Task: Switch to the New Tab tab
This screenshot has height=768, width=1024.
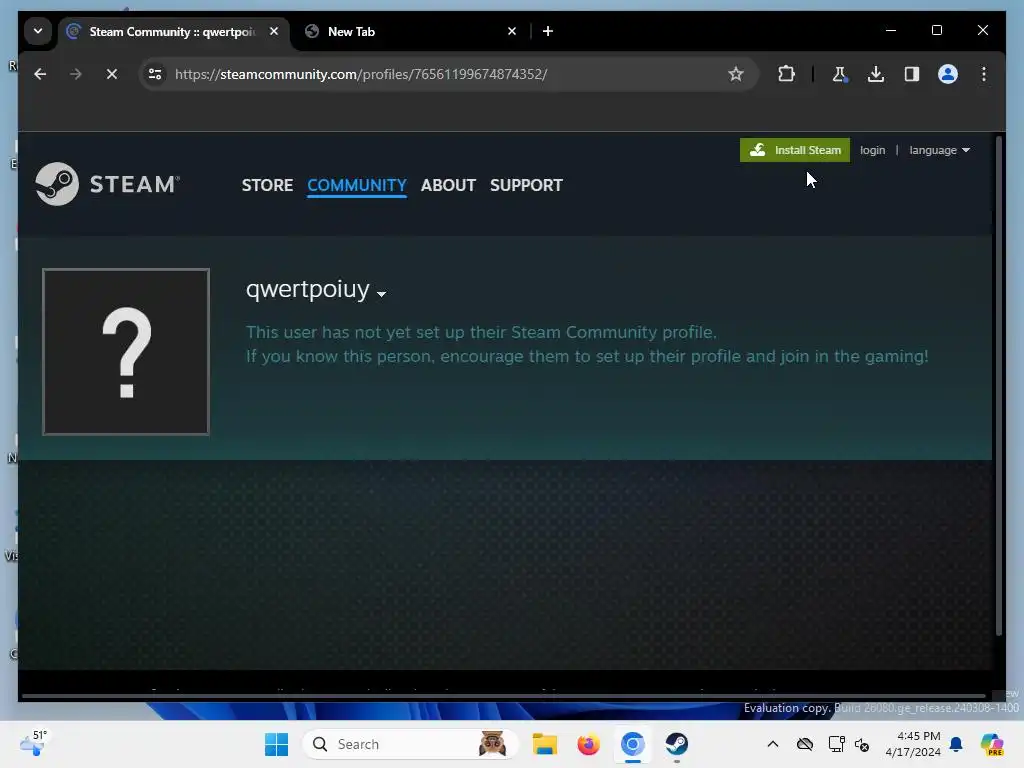Action: pyautogui.click(x=413, y=31)
